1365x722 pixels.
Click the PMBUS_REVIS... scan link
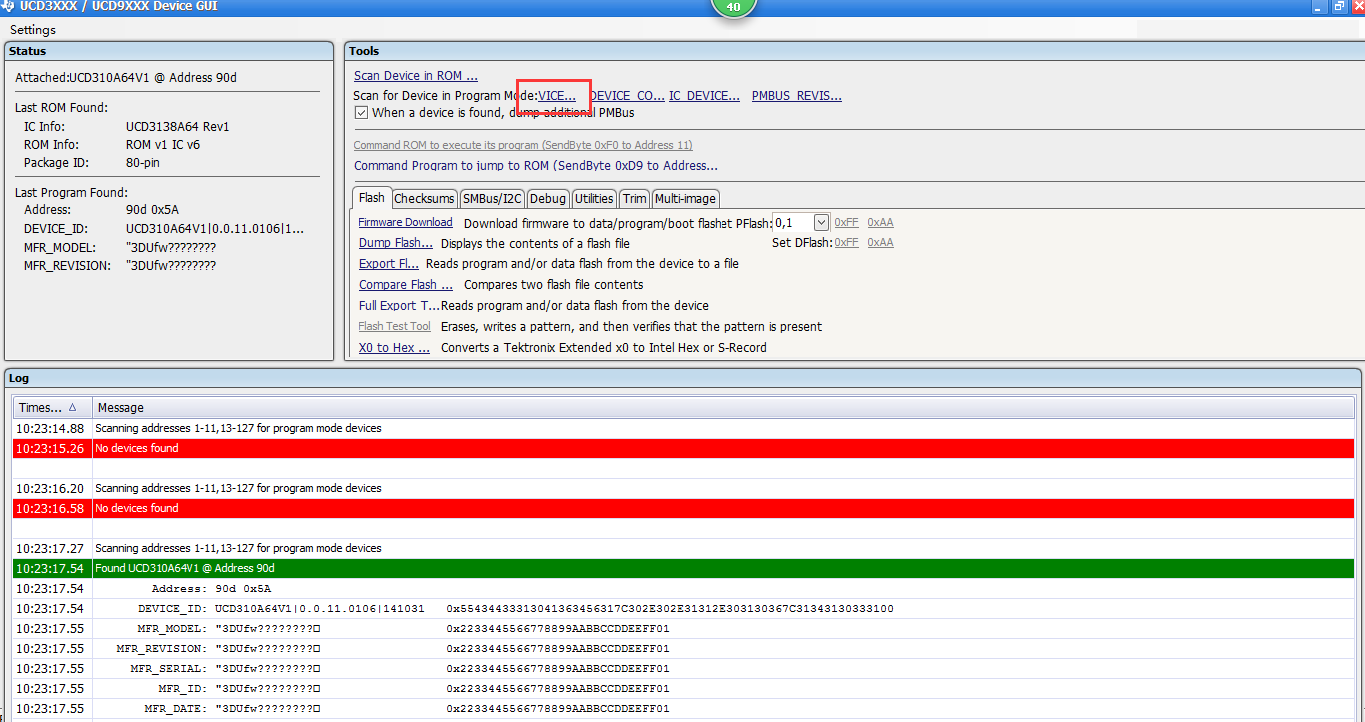797,96
